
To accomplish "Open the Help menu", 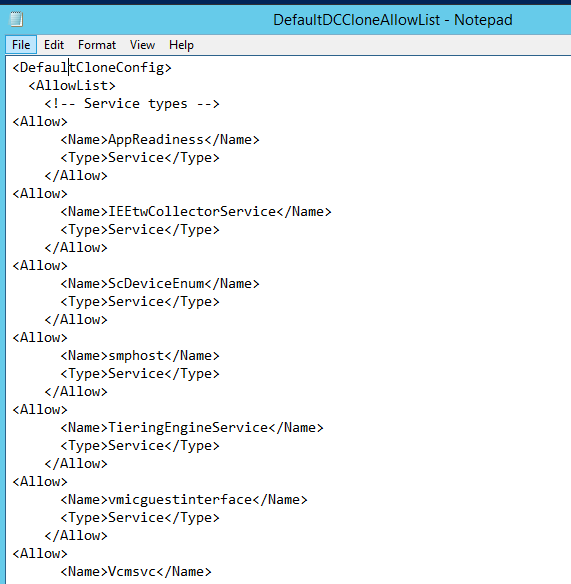I will (181, 45).
